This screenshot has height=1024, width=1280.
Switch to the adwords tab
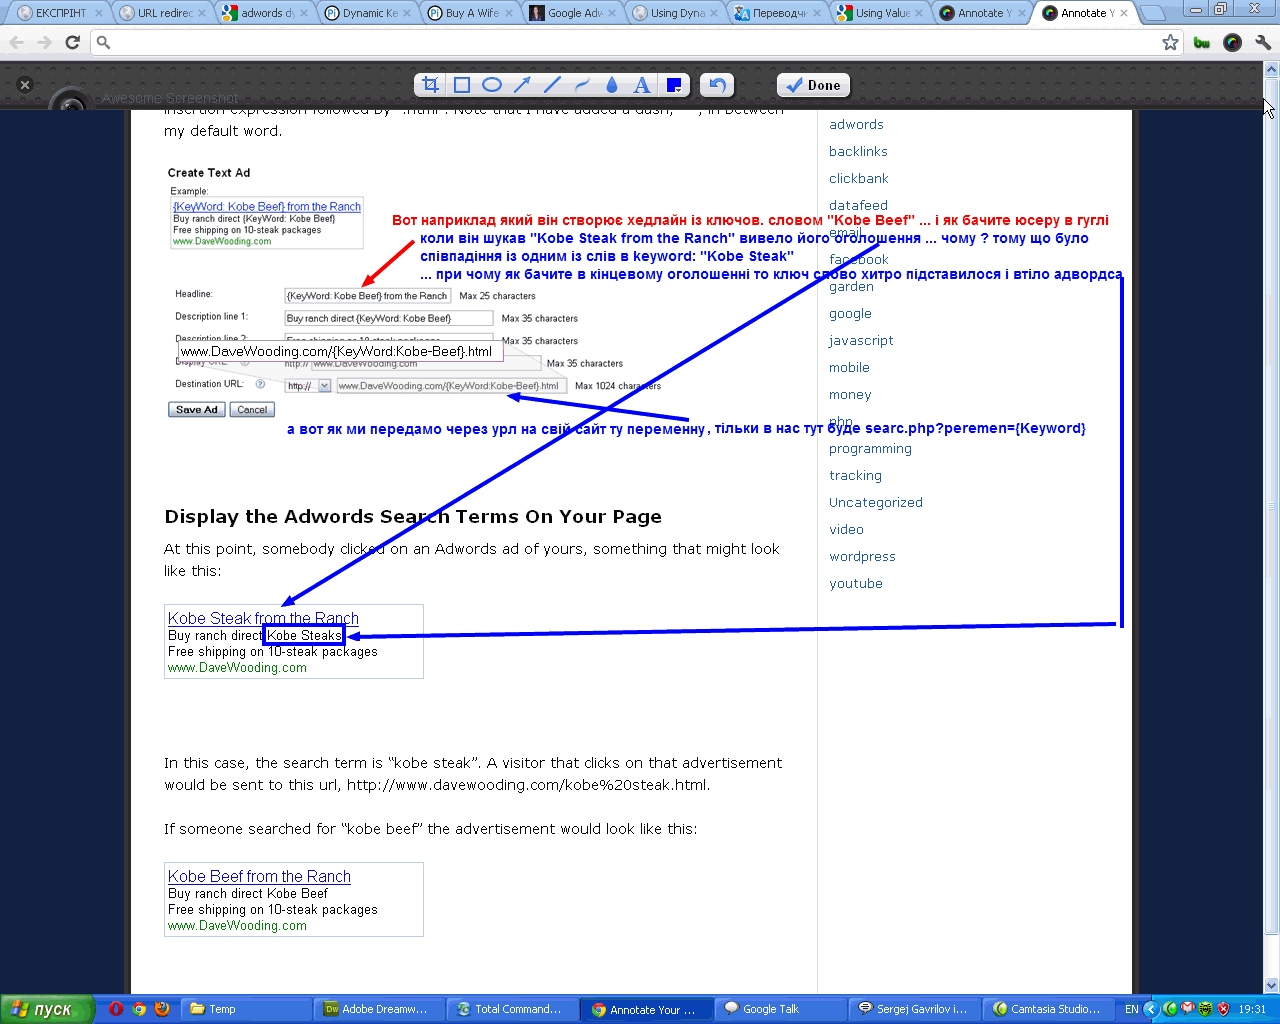(265, 13)
